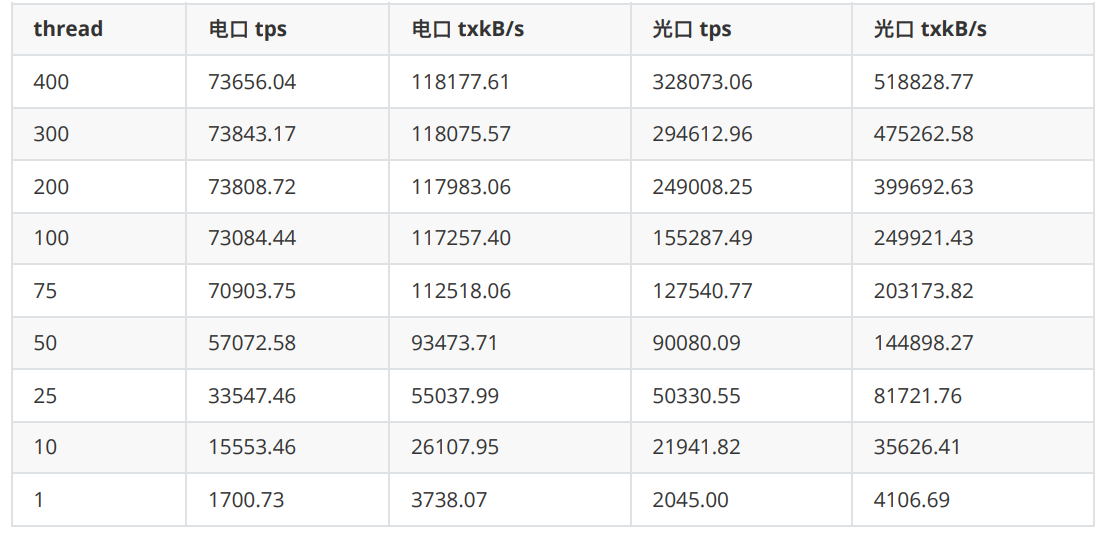The height and width of the screenshot is (536, 1112).
Task: Click the cell showing 73656.04
Action: tap(252, 82)
